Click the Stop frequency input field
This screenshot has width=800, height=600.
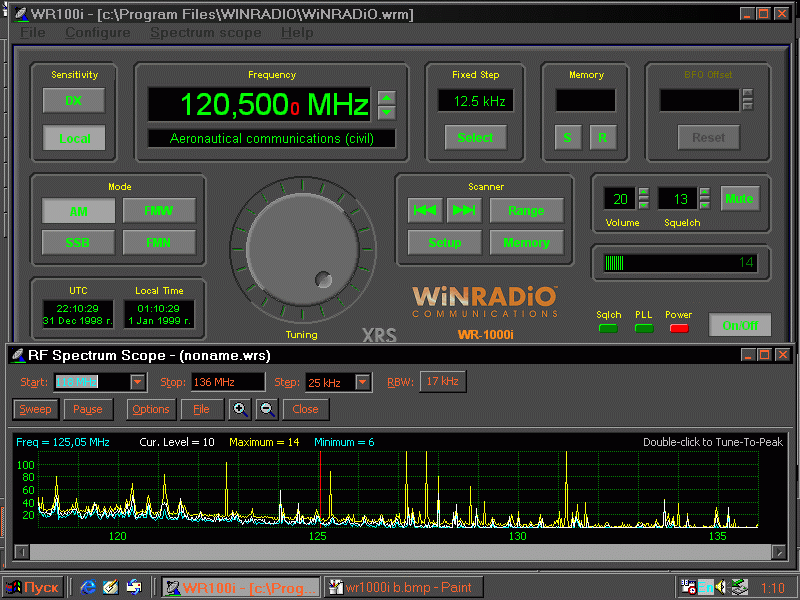click(x=228, y=382)
